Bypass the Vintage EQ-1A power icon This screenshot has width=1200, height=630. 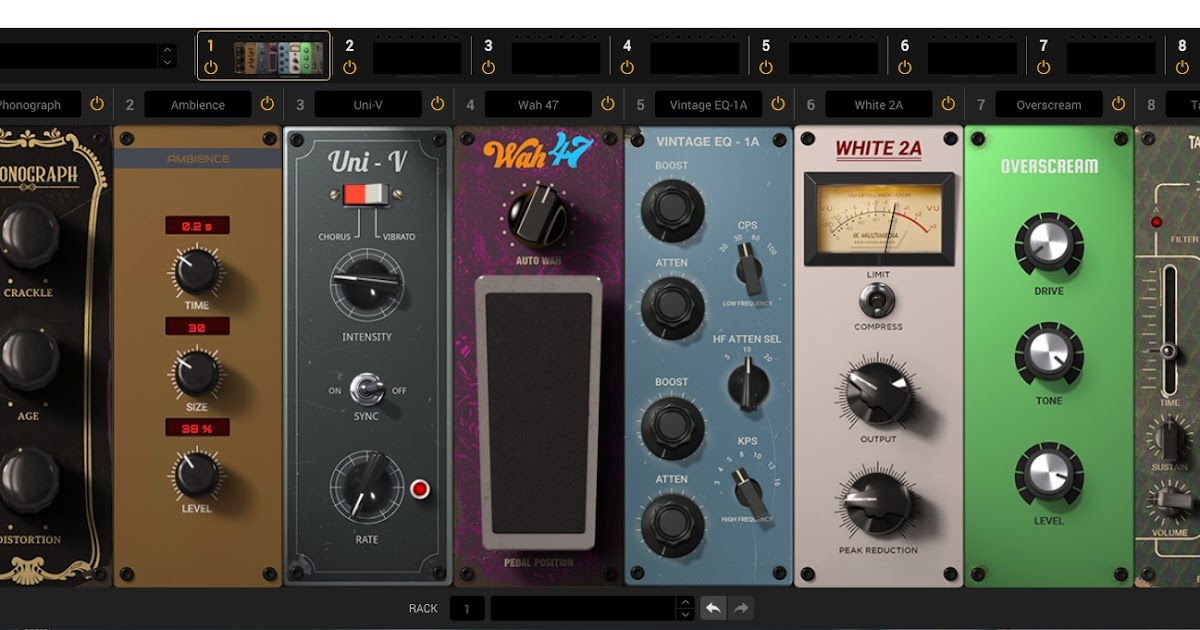(x=778, y=104)
